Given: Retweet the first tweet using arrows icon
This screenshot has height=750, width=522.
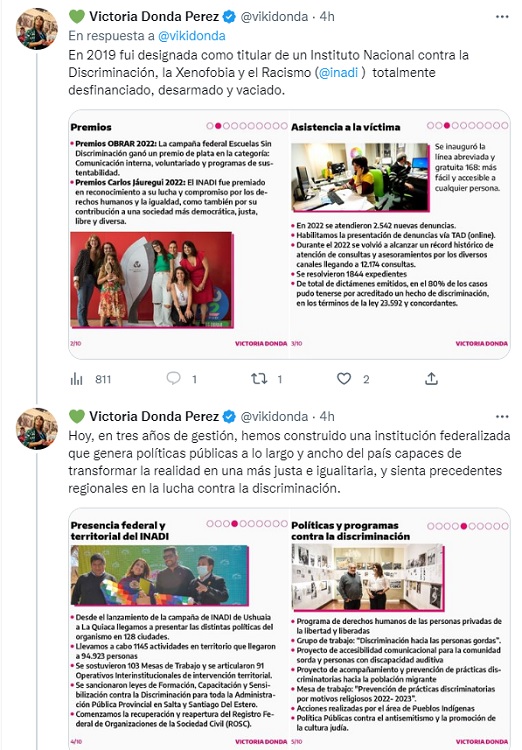Looking at the screenshot, I should pos(259,379).
